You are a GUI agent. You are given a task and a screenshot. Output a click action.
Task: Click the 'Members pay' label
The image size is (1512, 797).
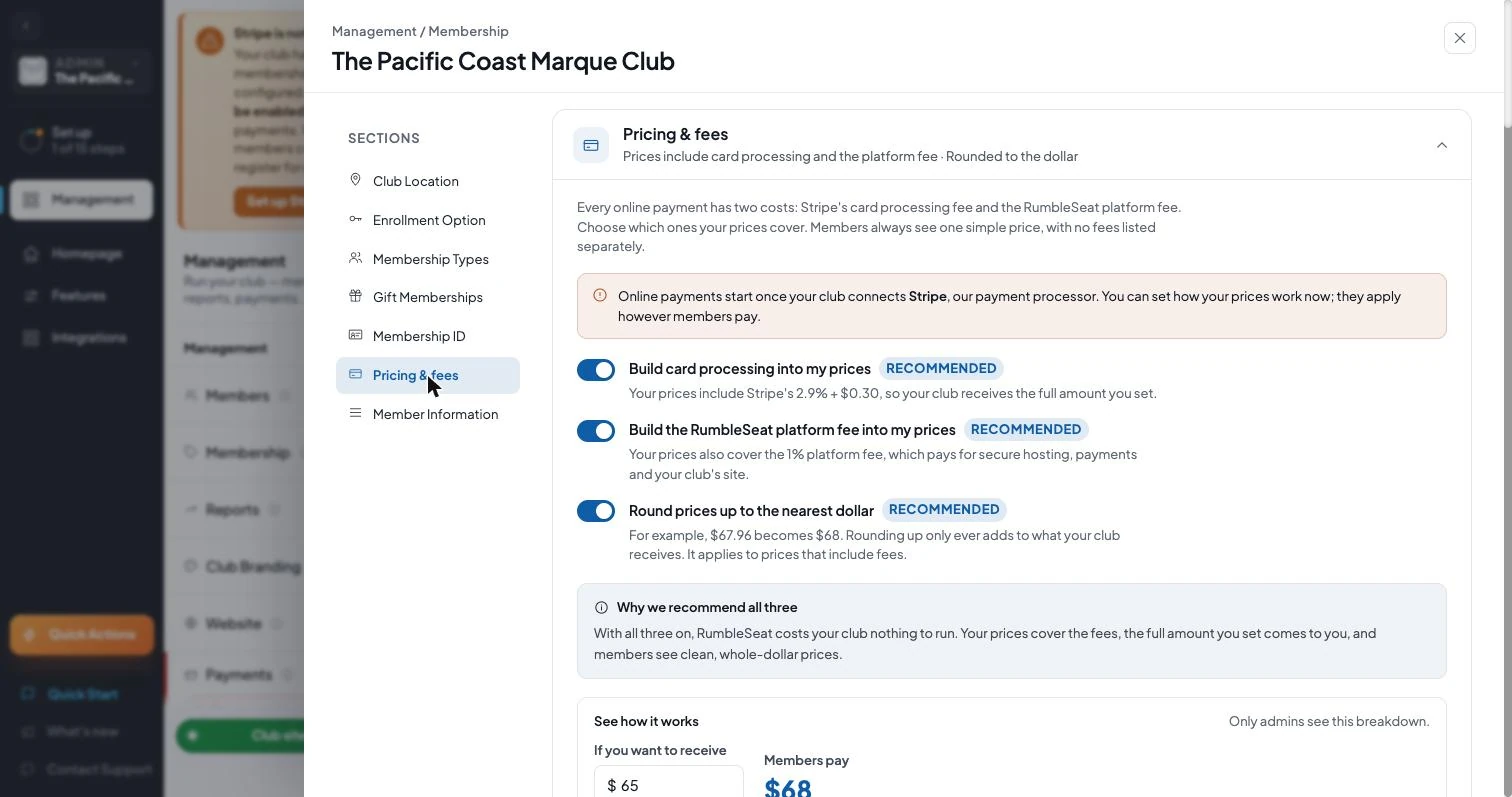(806, 760)
